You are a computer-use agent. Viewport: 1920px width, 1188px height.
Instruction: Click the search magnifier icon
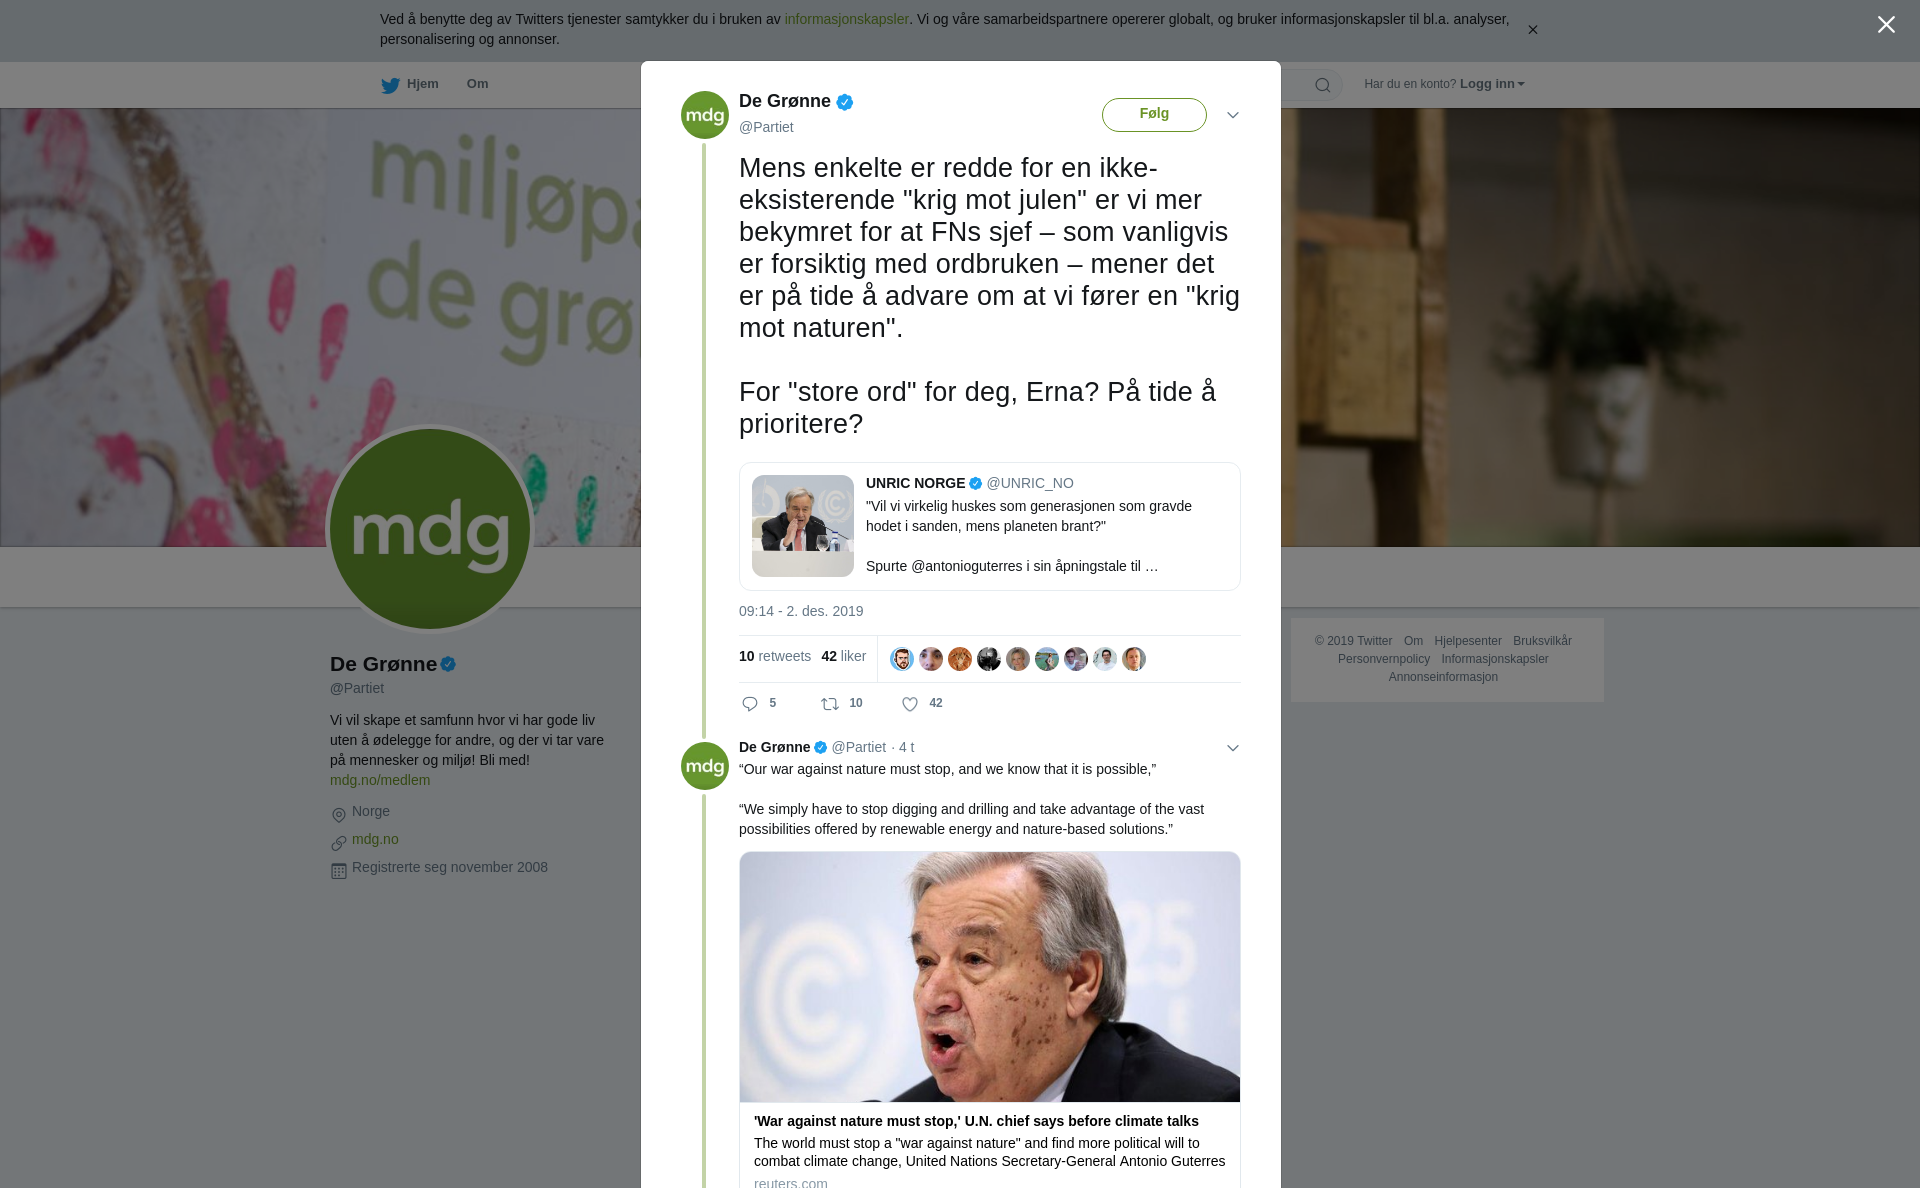click(1323, 85)
